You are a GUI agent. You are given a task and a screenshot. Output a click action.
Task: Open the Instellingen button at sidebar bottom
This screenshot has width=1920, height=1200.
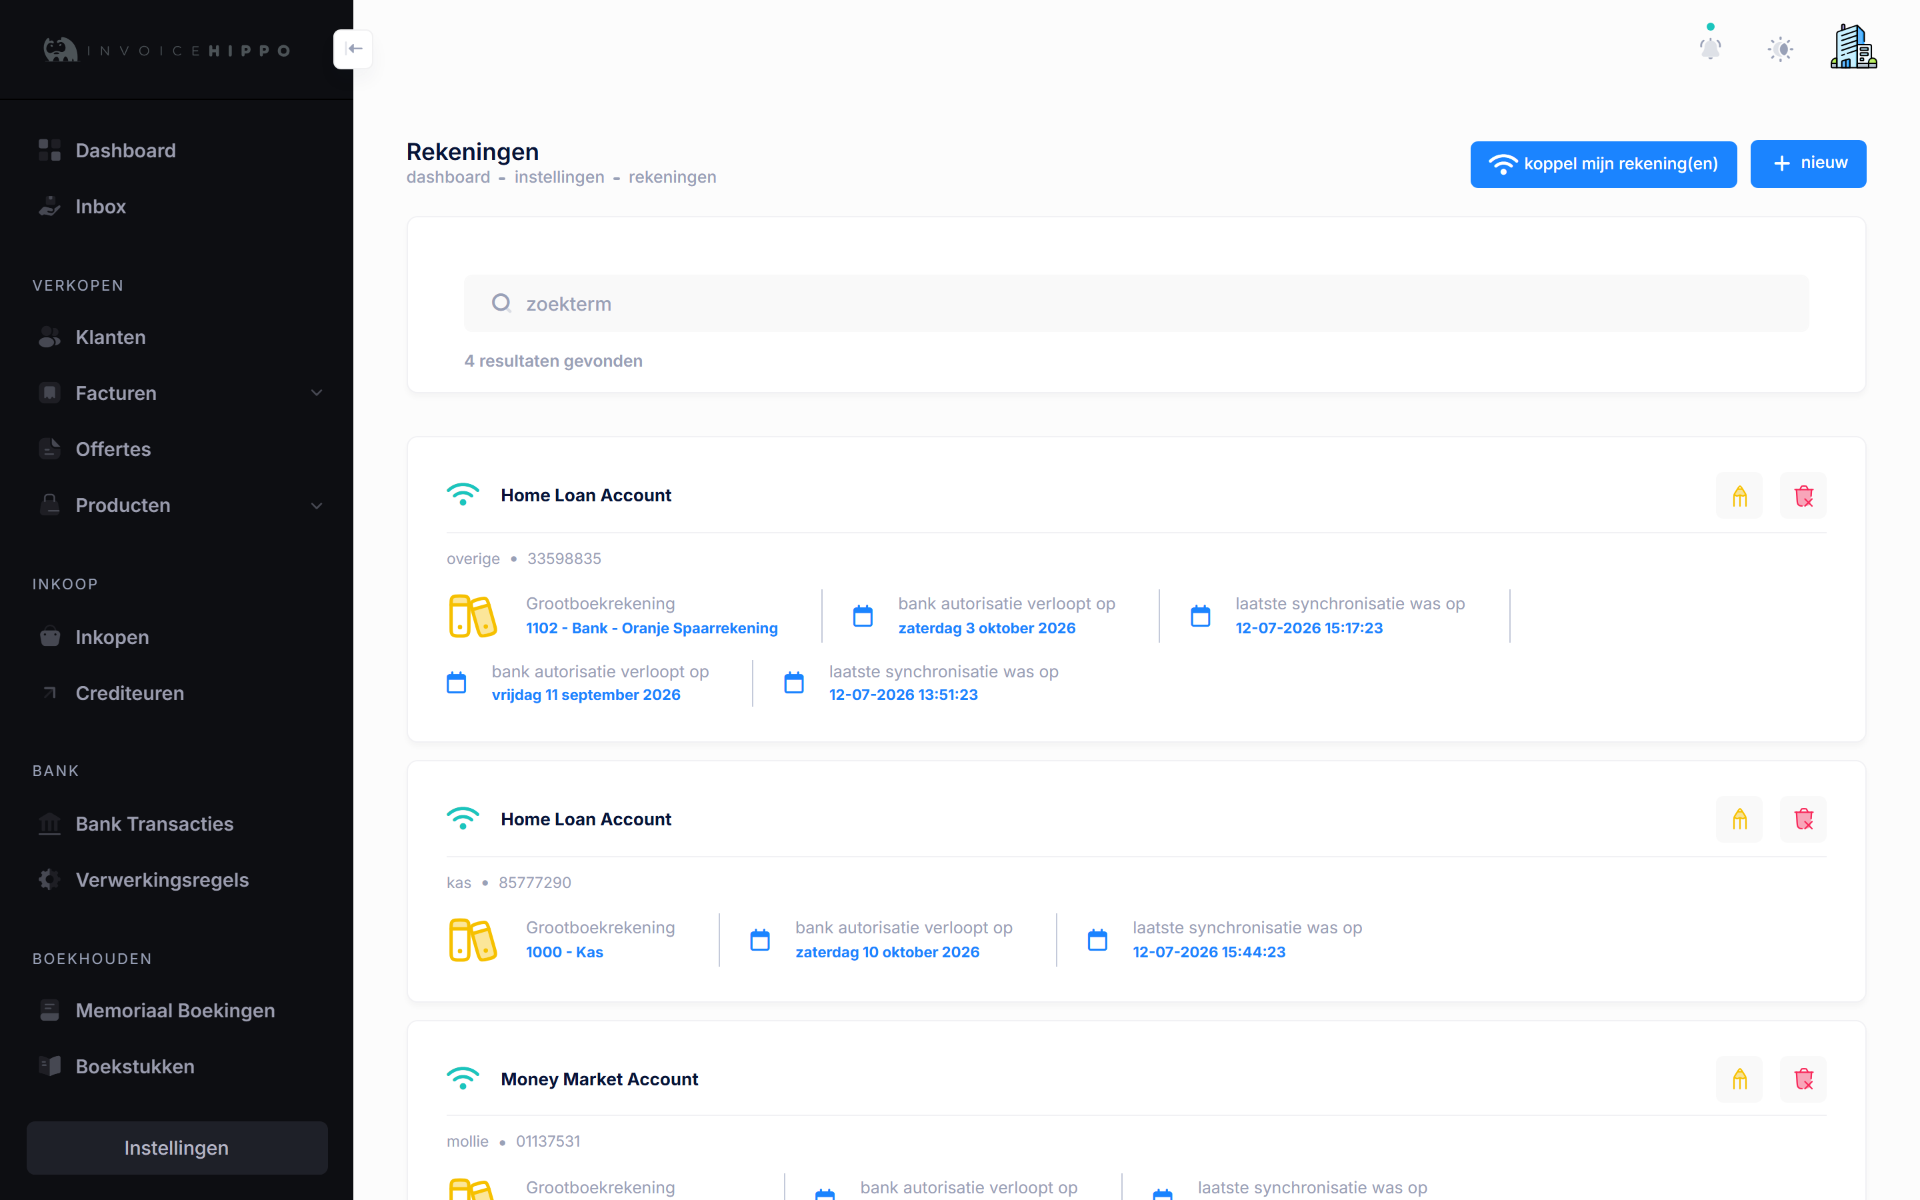pos(177,1148)
